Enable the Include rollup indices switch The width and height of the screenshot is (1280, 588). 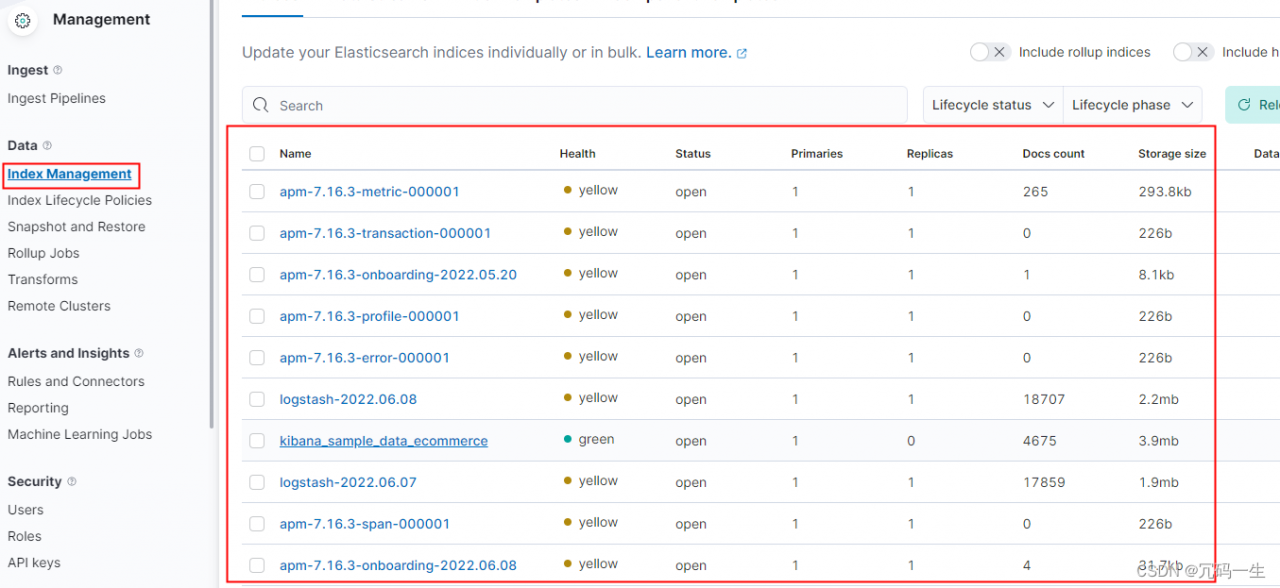click(x=990, y=52)
